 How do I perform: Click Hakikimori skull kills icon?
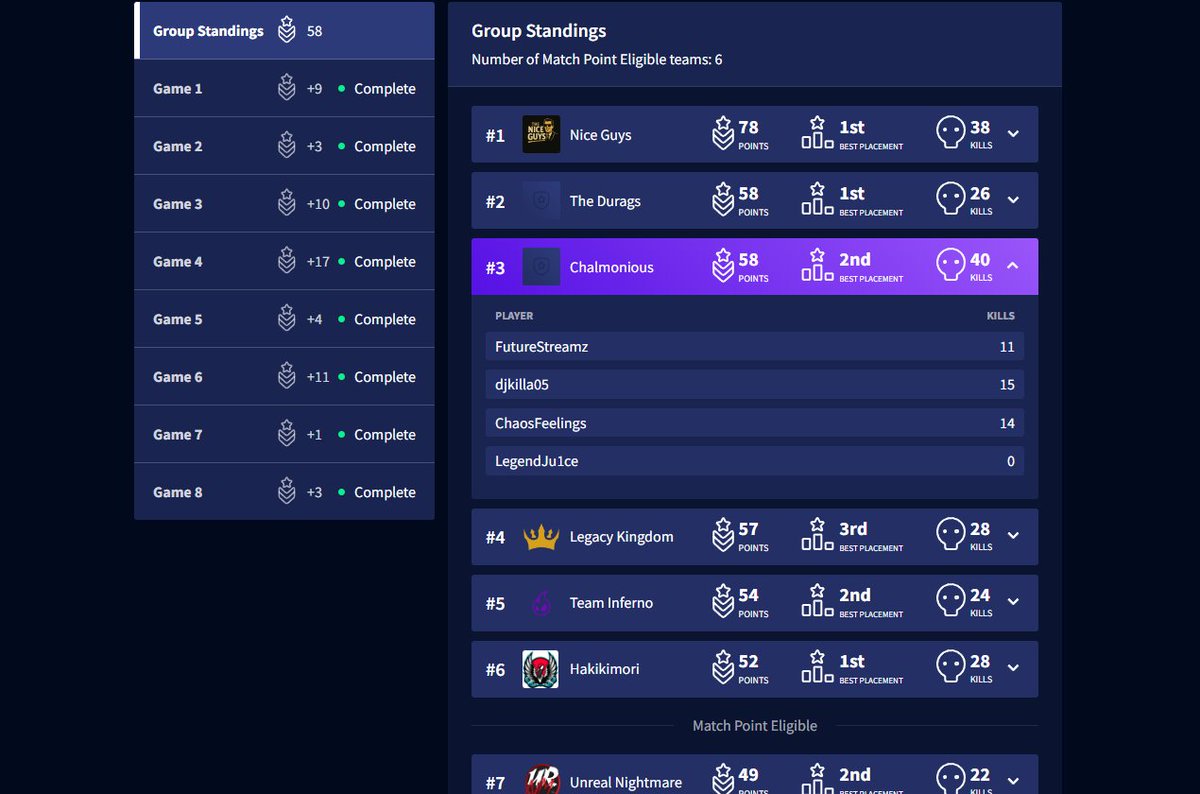(950, 667)
